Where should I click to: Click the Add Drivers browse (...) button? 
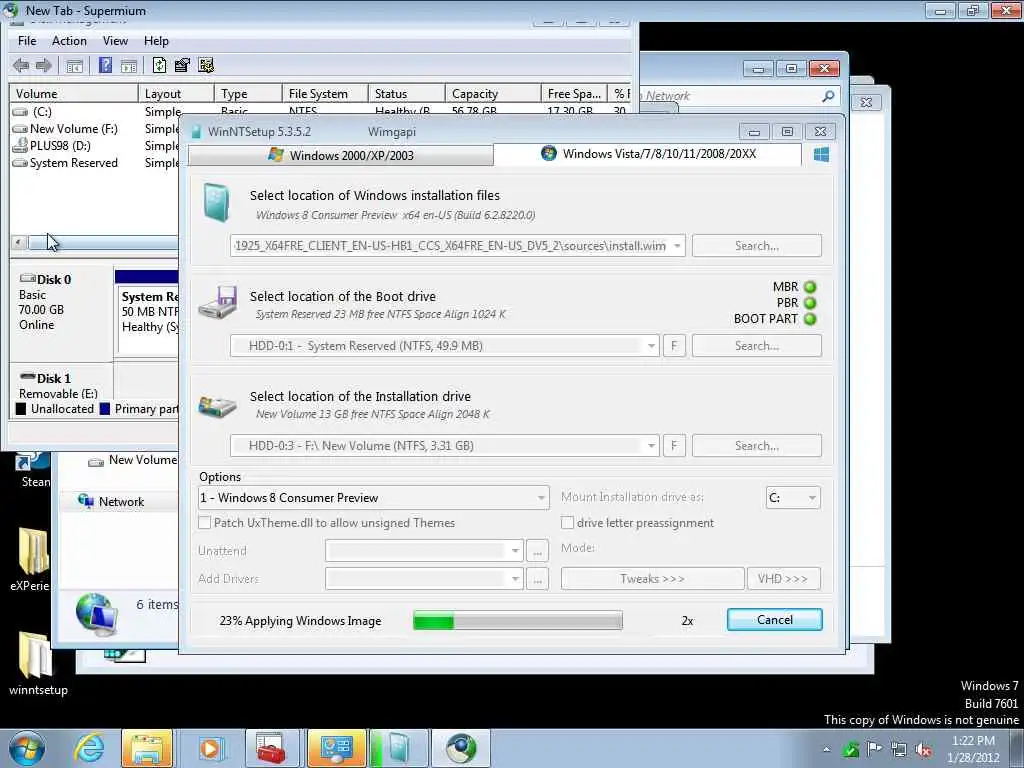pyautogui.click(x=537, y=579)
